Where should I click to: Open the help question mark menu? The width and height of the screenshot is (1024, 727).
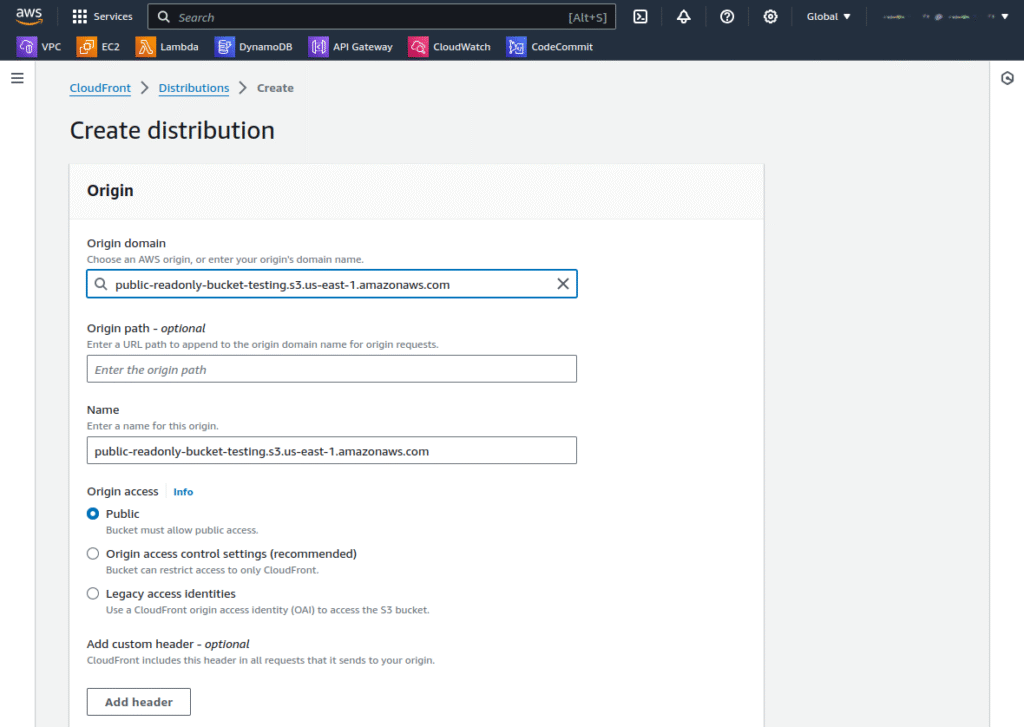(727, 16)
